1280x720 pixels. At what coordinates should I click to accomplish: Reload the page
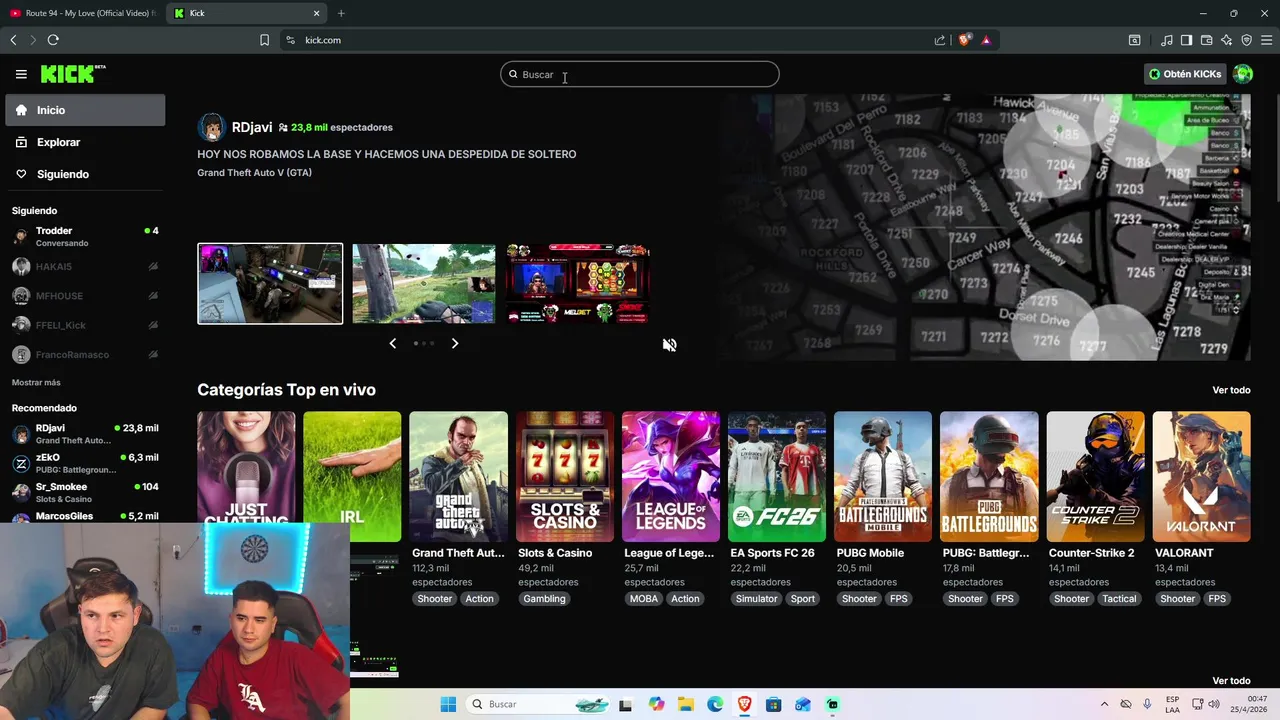[x=53, y=40]
